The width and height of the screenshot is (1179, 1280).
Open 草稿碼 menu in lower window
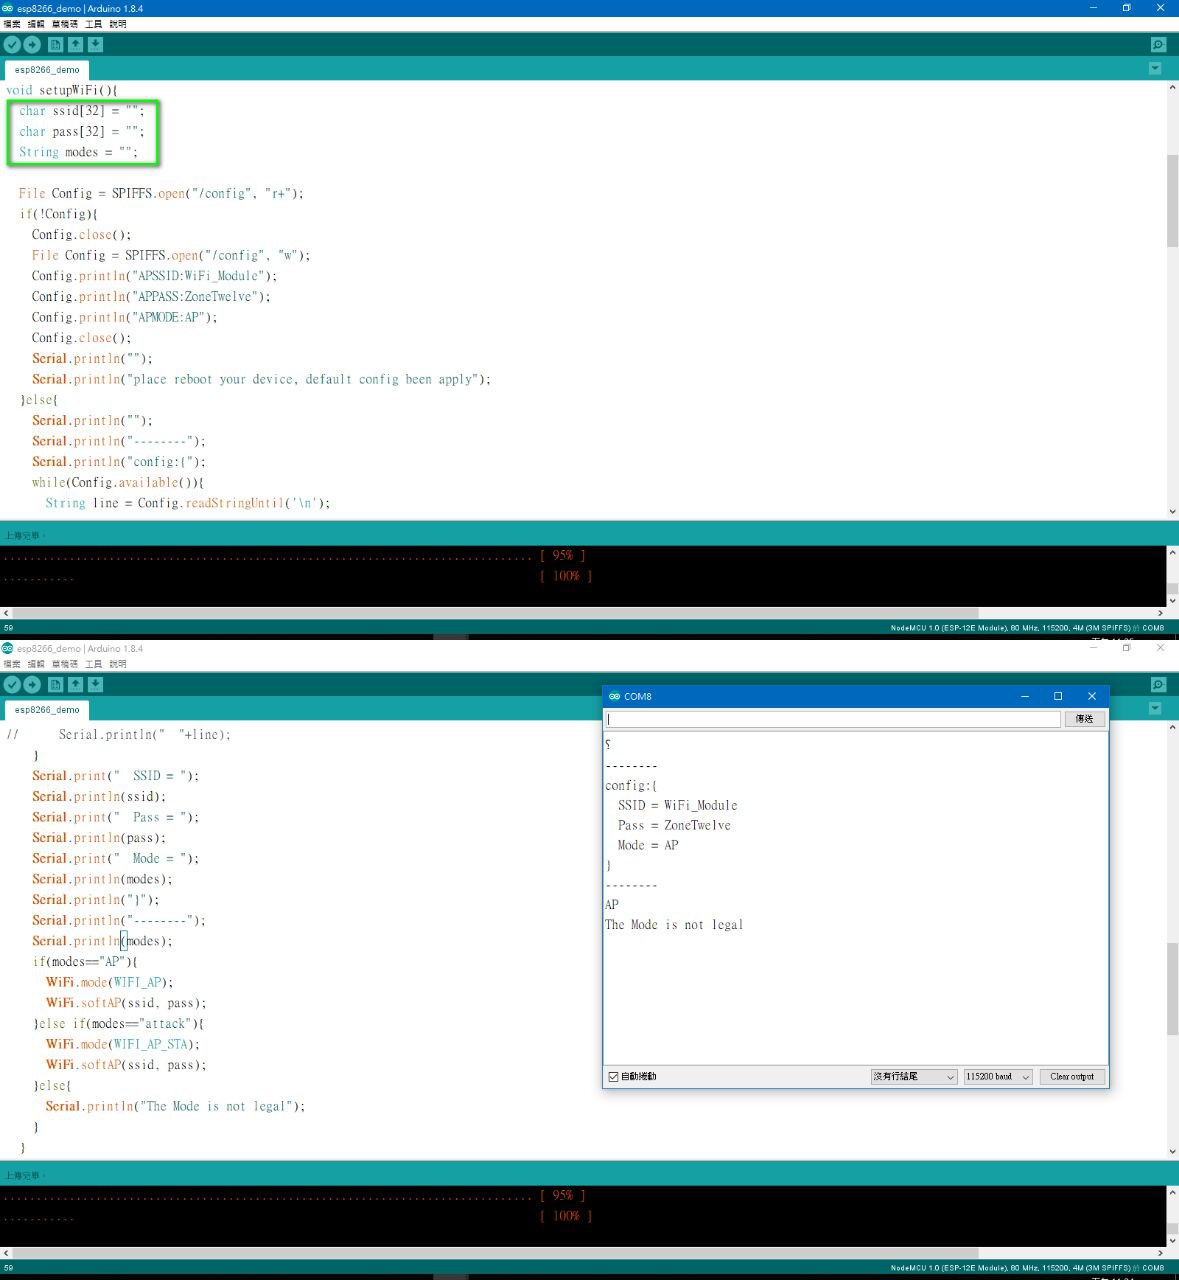point(65,664)
